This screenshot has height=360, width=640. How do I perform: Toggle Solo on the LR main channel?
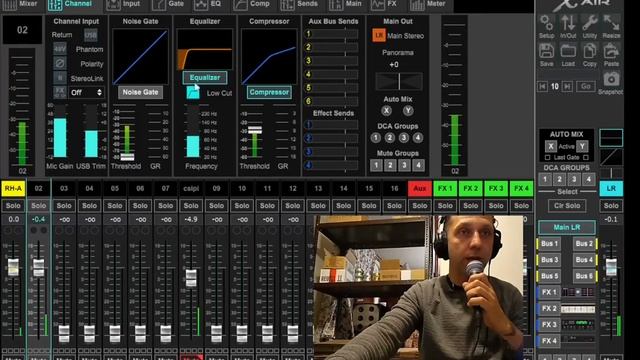point(611,206)
